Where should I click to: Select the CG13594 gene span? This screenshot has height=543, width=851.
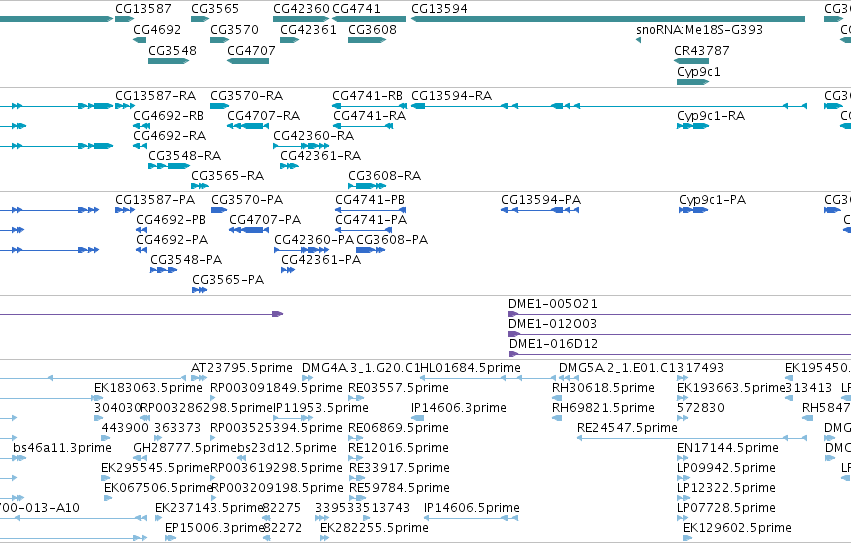pyautogui.click(x=608, y=19)
